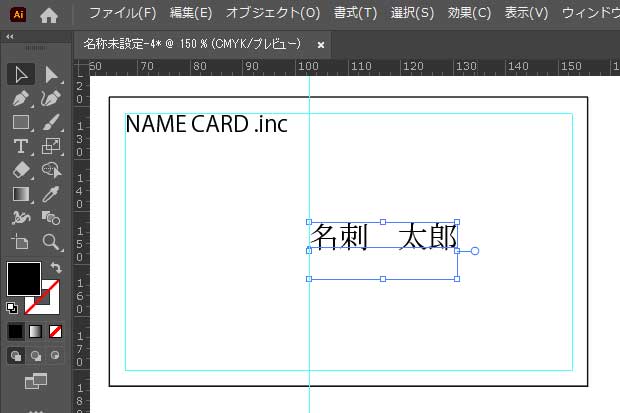This screenshot has width=620, height=413.
Task: Choose Draw Normal mode
Action: click(16, 356)
